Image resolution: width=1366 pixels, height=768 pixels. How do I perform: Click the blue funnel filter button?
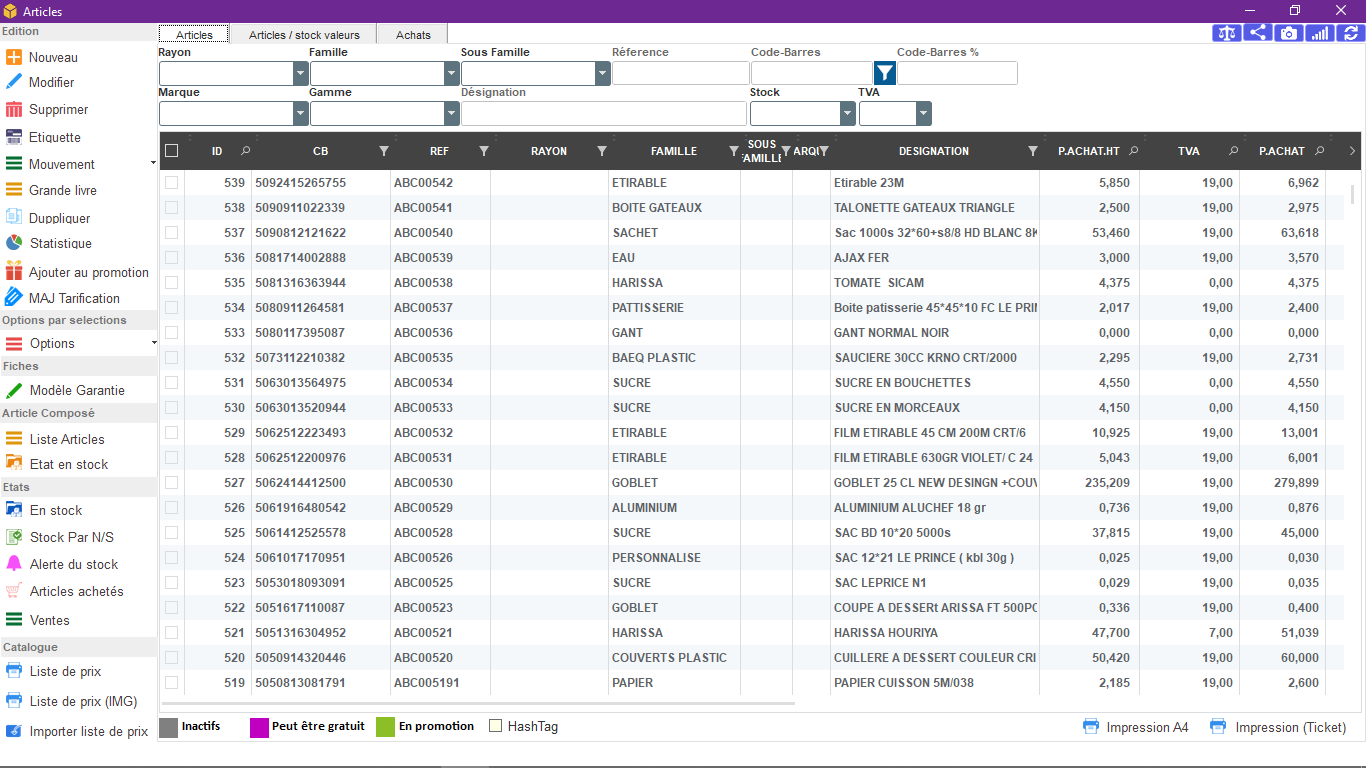coord(885,73)
